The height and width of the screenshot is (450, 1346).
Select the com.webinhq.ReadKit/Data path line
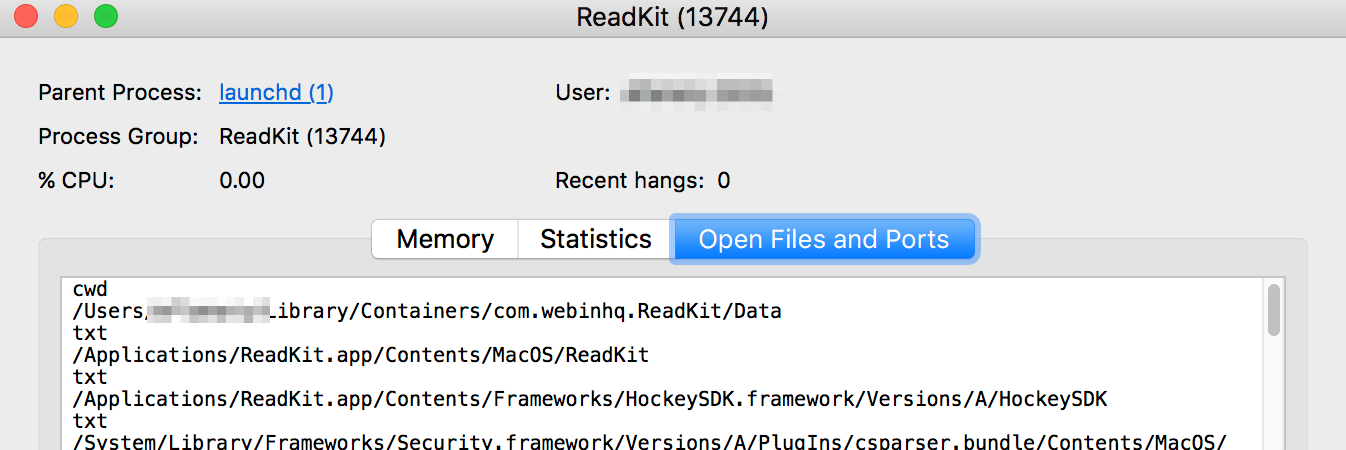[427, 311]
